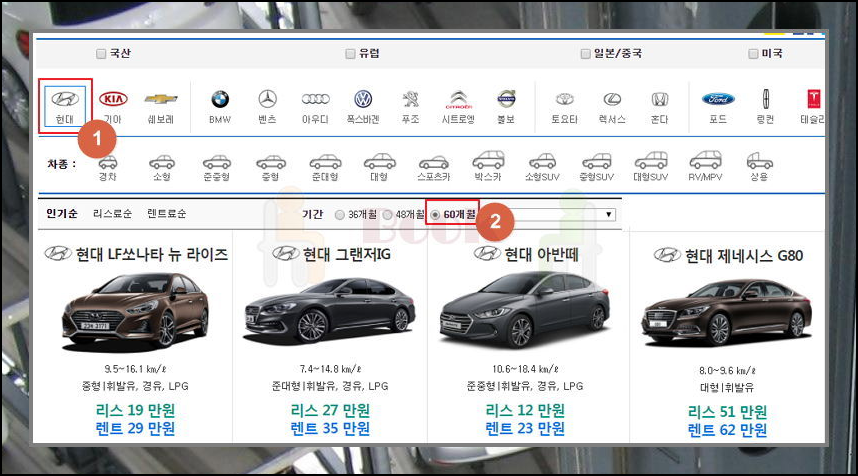This screenshot has width=858, height=476.
Task: Filter by 대형SUV car type icon
Action: pyautogui.click(x=651, y=160)
